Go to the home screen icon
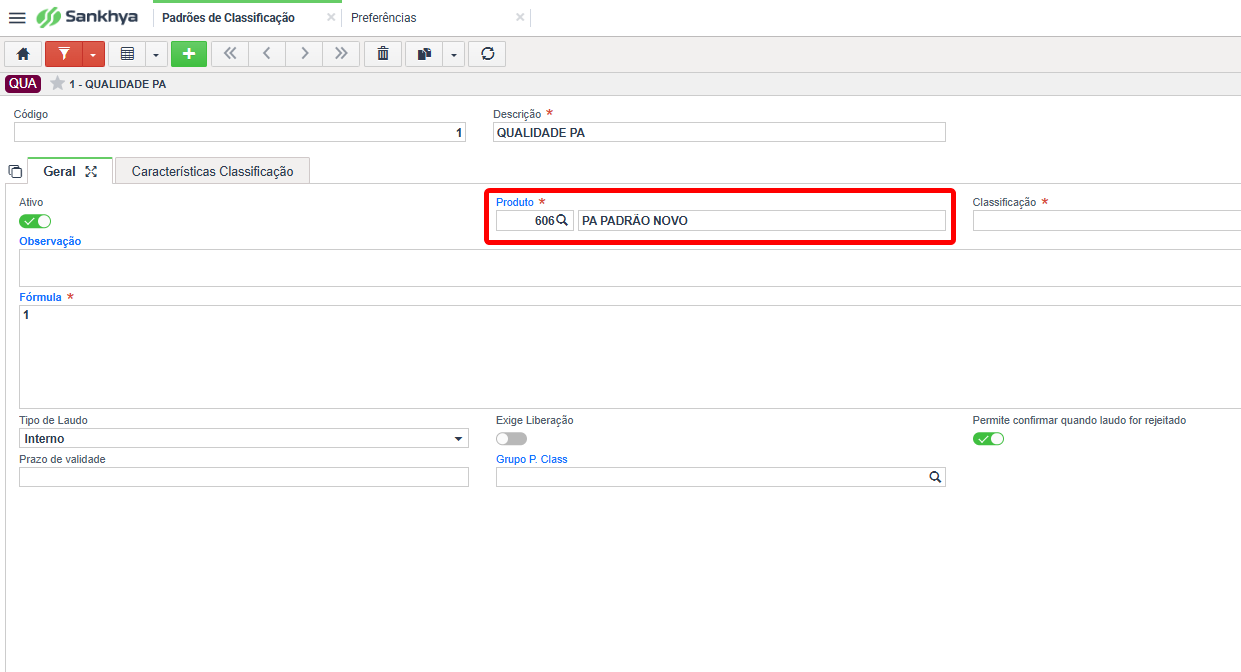The width and height of the screenshot is (1241, 672). pos(23,54)
